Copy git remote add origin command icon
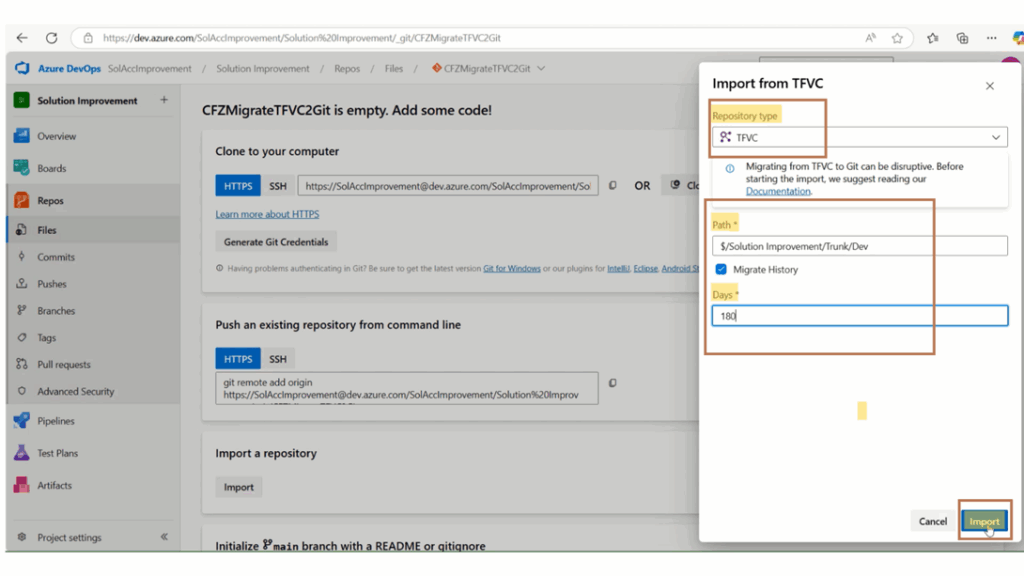Viewport: 1024px width, 576px height. pos(613,383)
